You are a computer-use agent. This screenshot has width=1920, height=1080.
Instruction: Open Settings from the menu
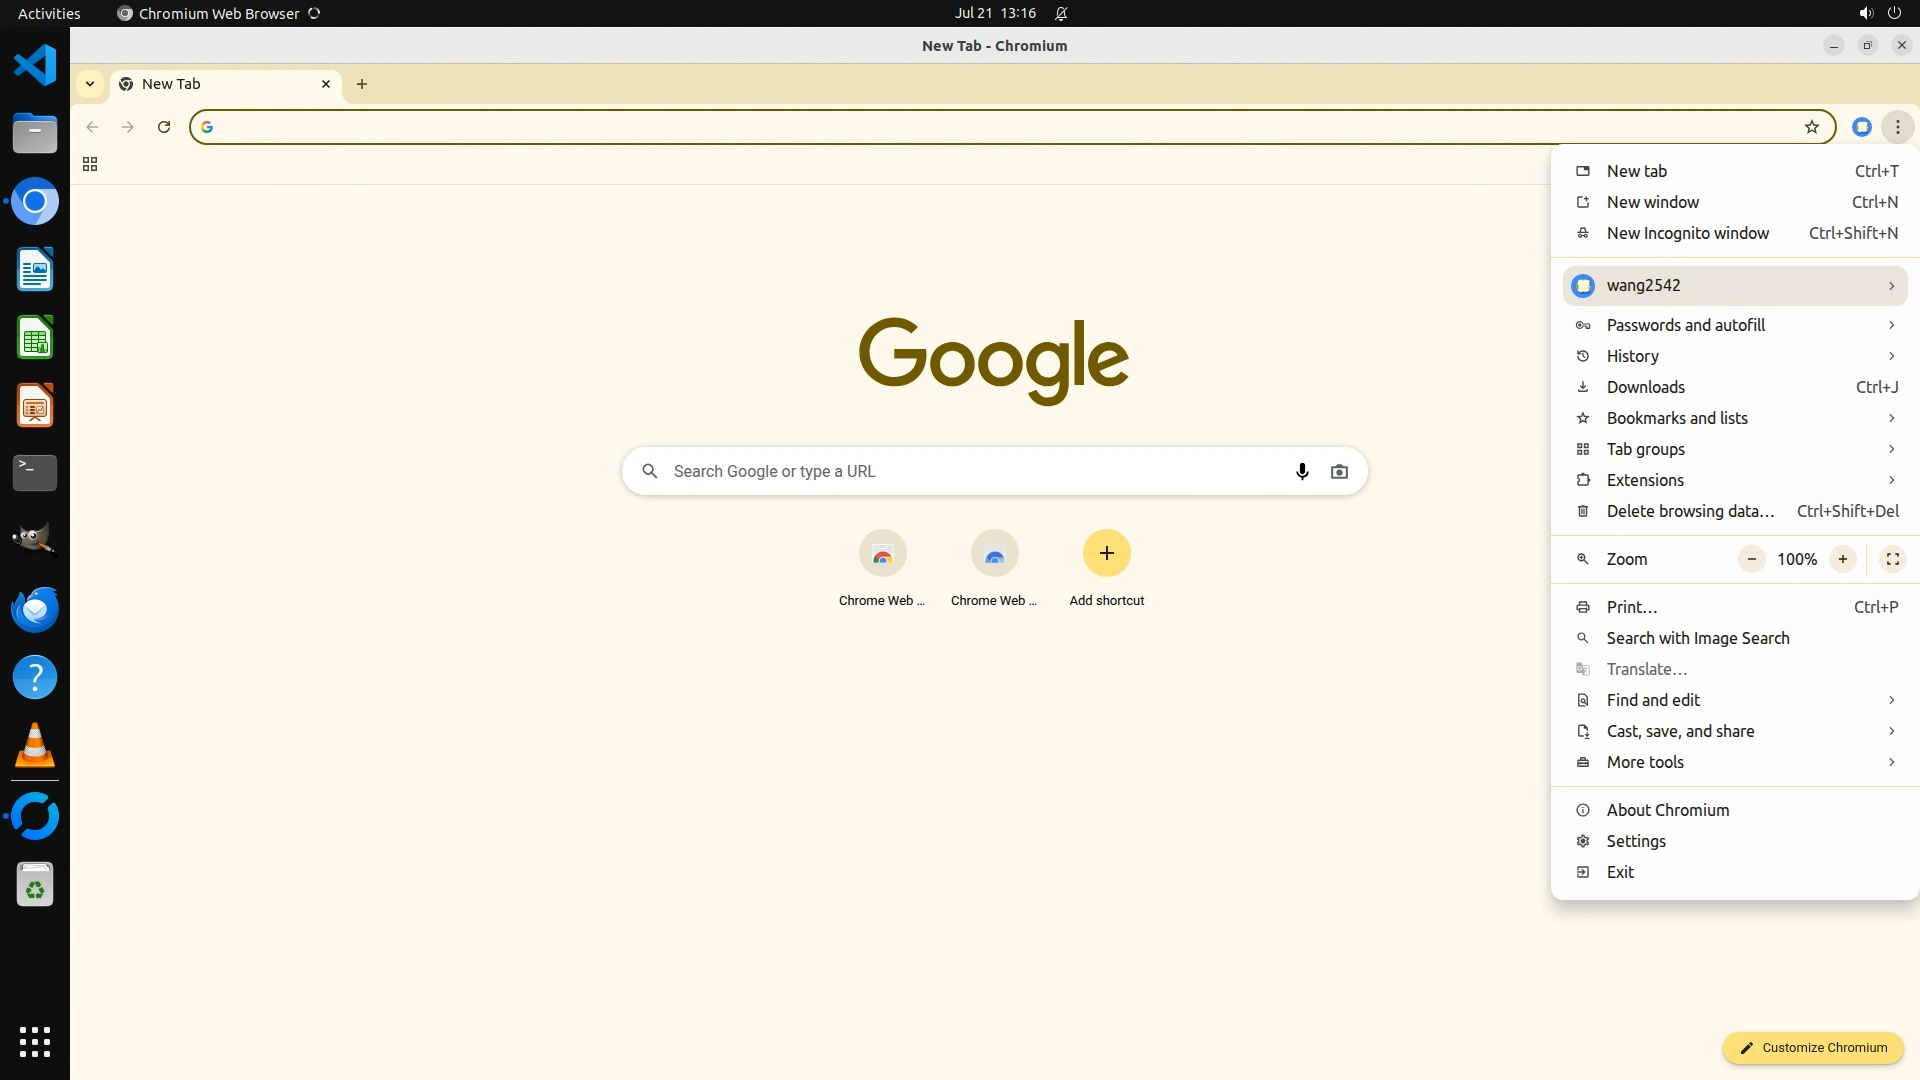[1636, 841]
